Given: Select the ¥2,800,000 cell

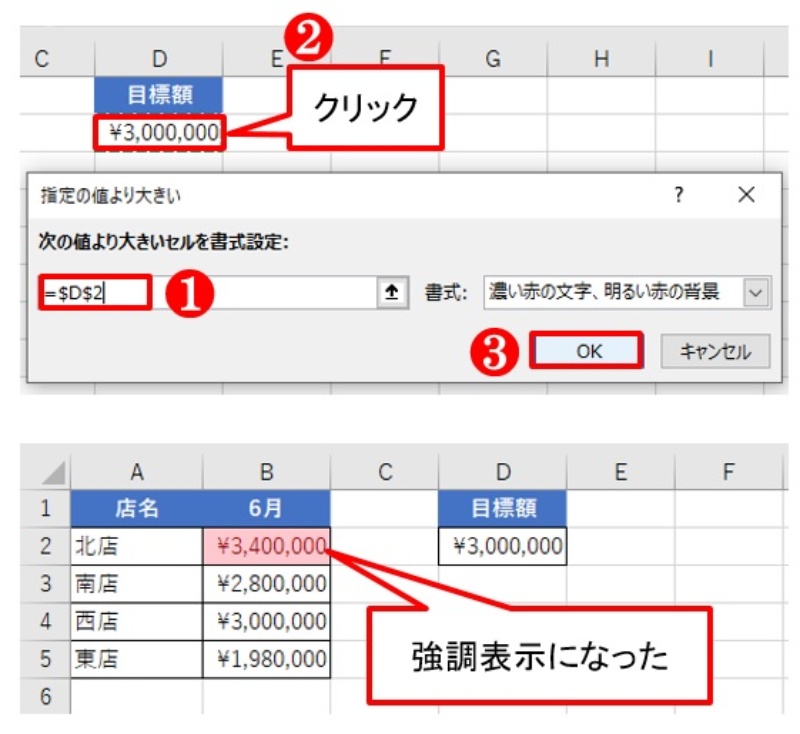Looking at the screenshot, I should [267, 584].
